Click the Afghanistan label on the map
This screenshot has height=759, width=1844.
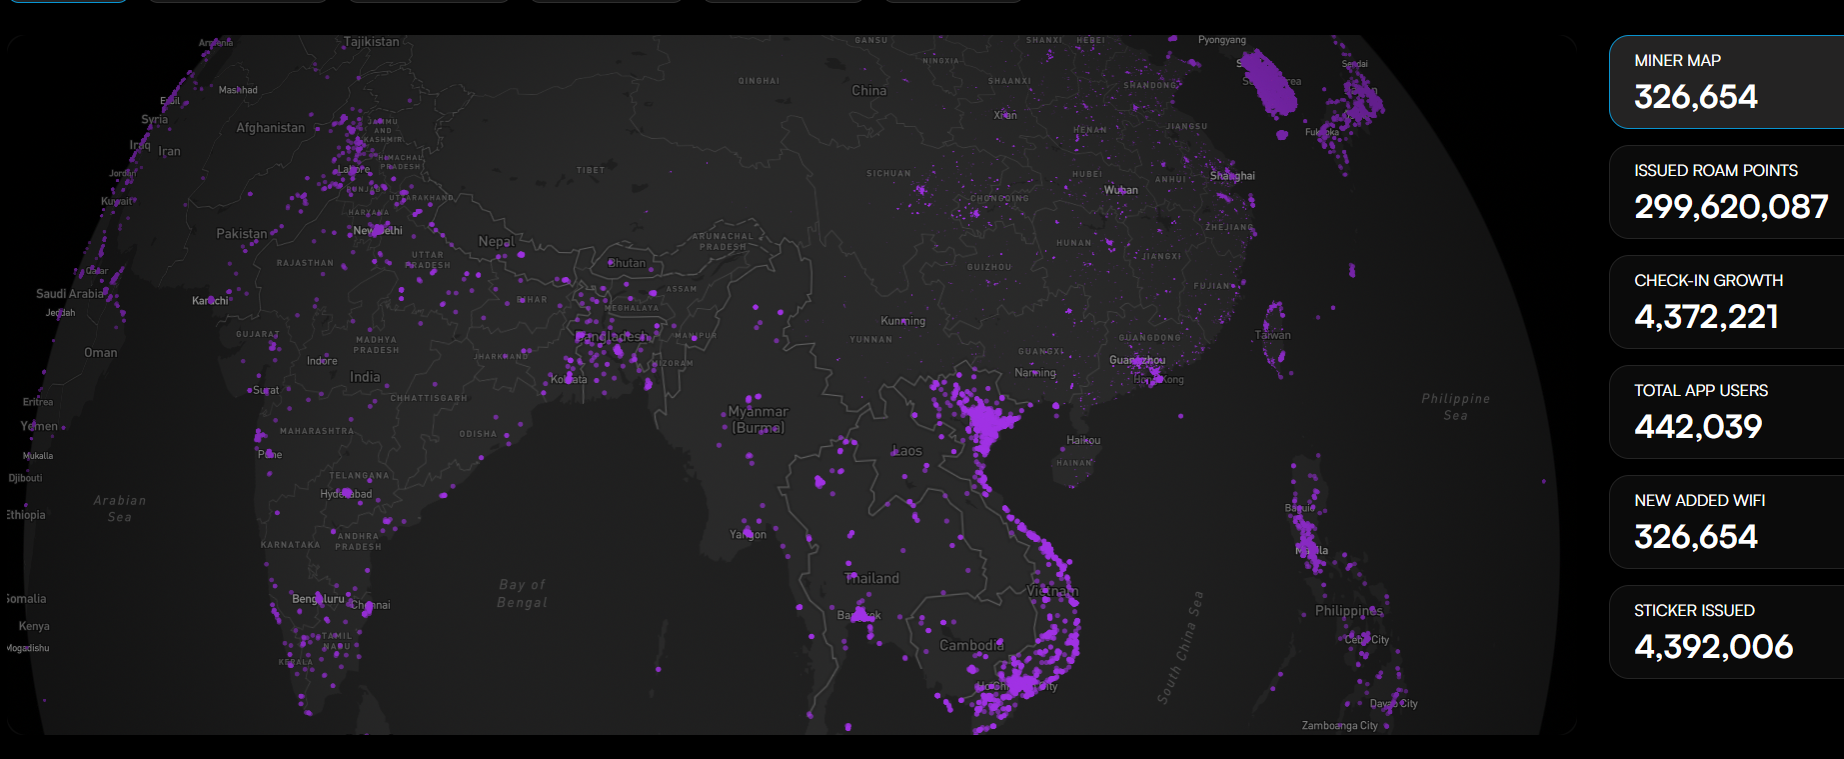[x=270, y=128]
